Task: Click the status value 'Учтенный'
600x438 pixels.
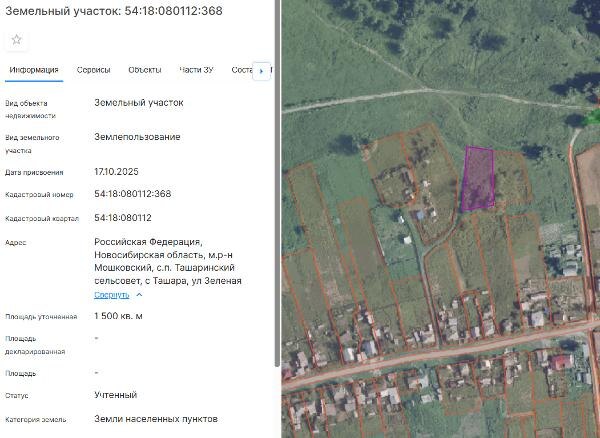Action: pyautogui.click(x=116, y=395)
